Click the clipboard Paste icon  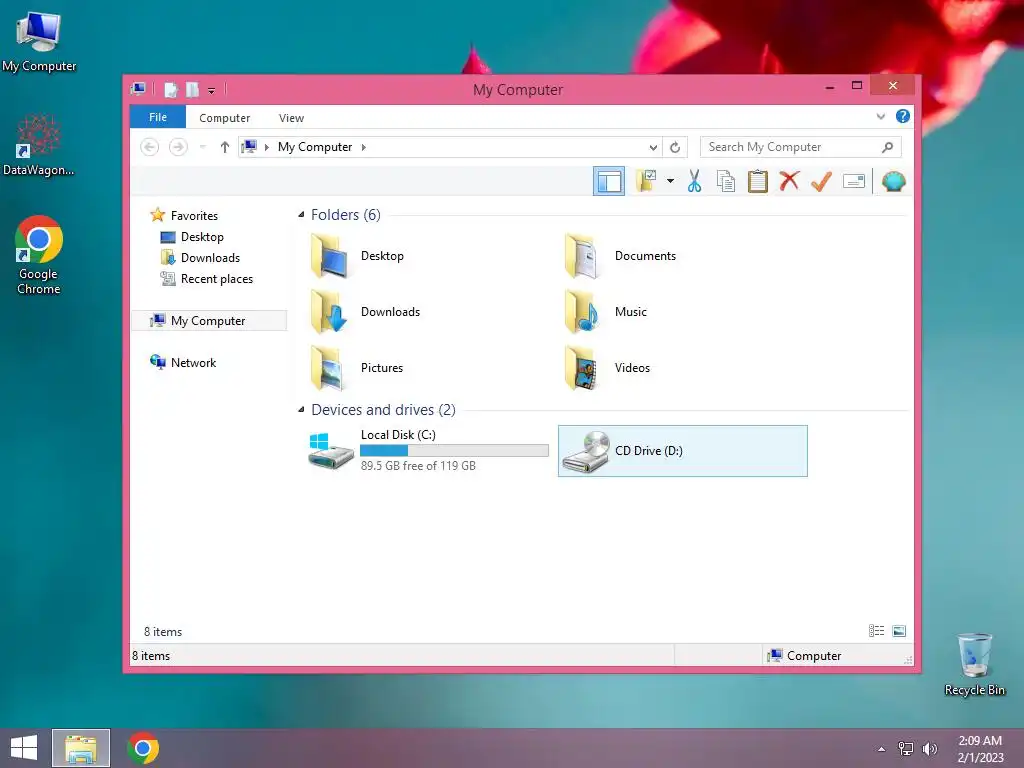(x=758, y=181)
